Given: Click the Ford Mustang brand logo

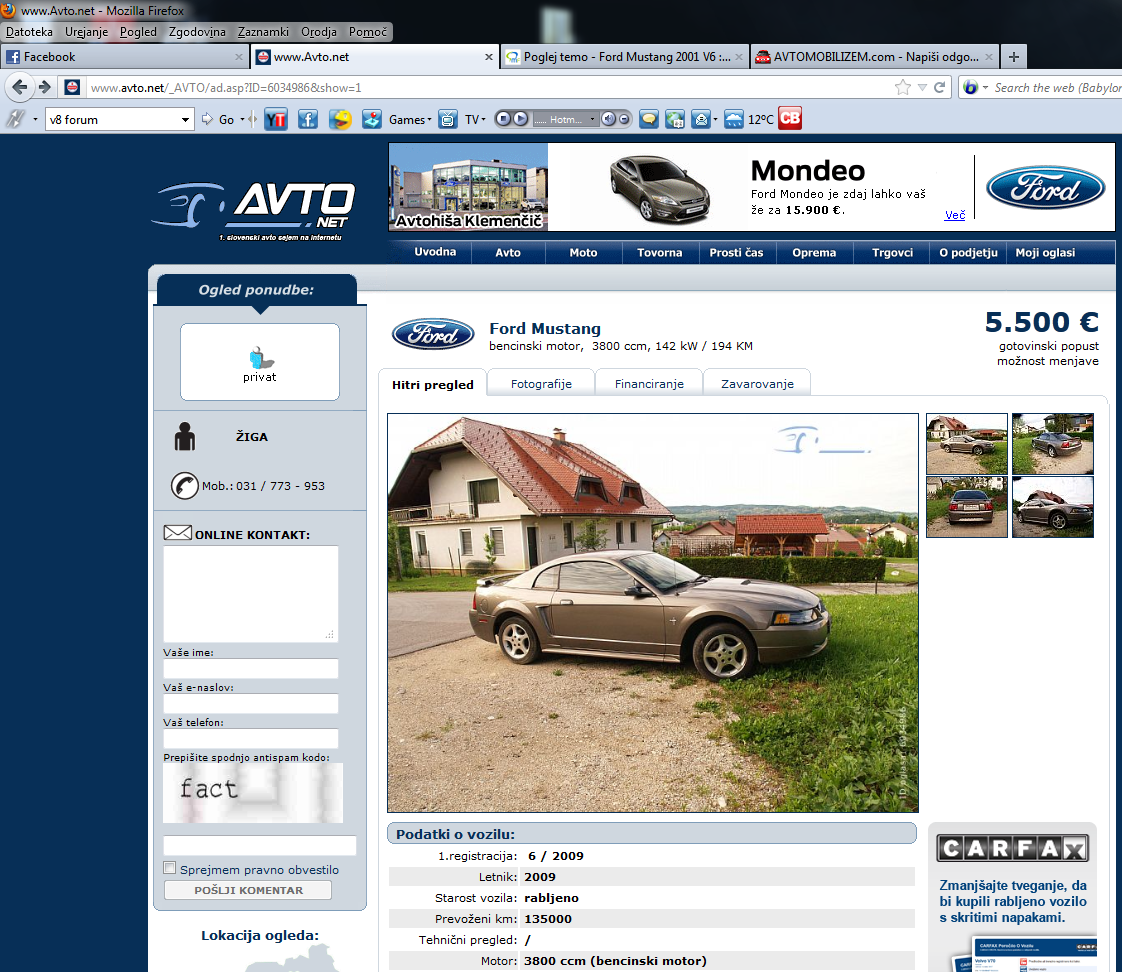Looking at the screenshot, I should [433, 335].
